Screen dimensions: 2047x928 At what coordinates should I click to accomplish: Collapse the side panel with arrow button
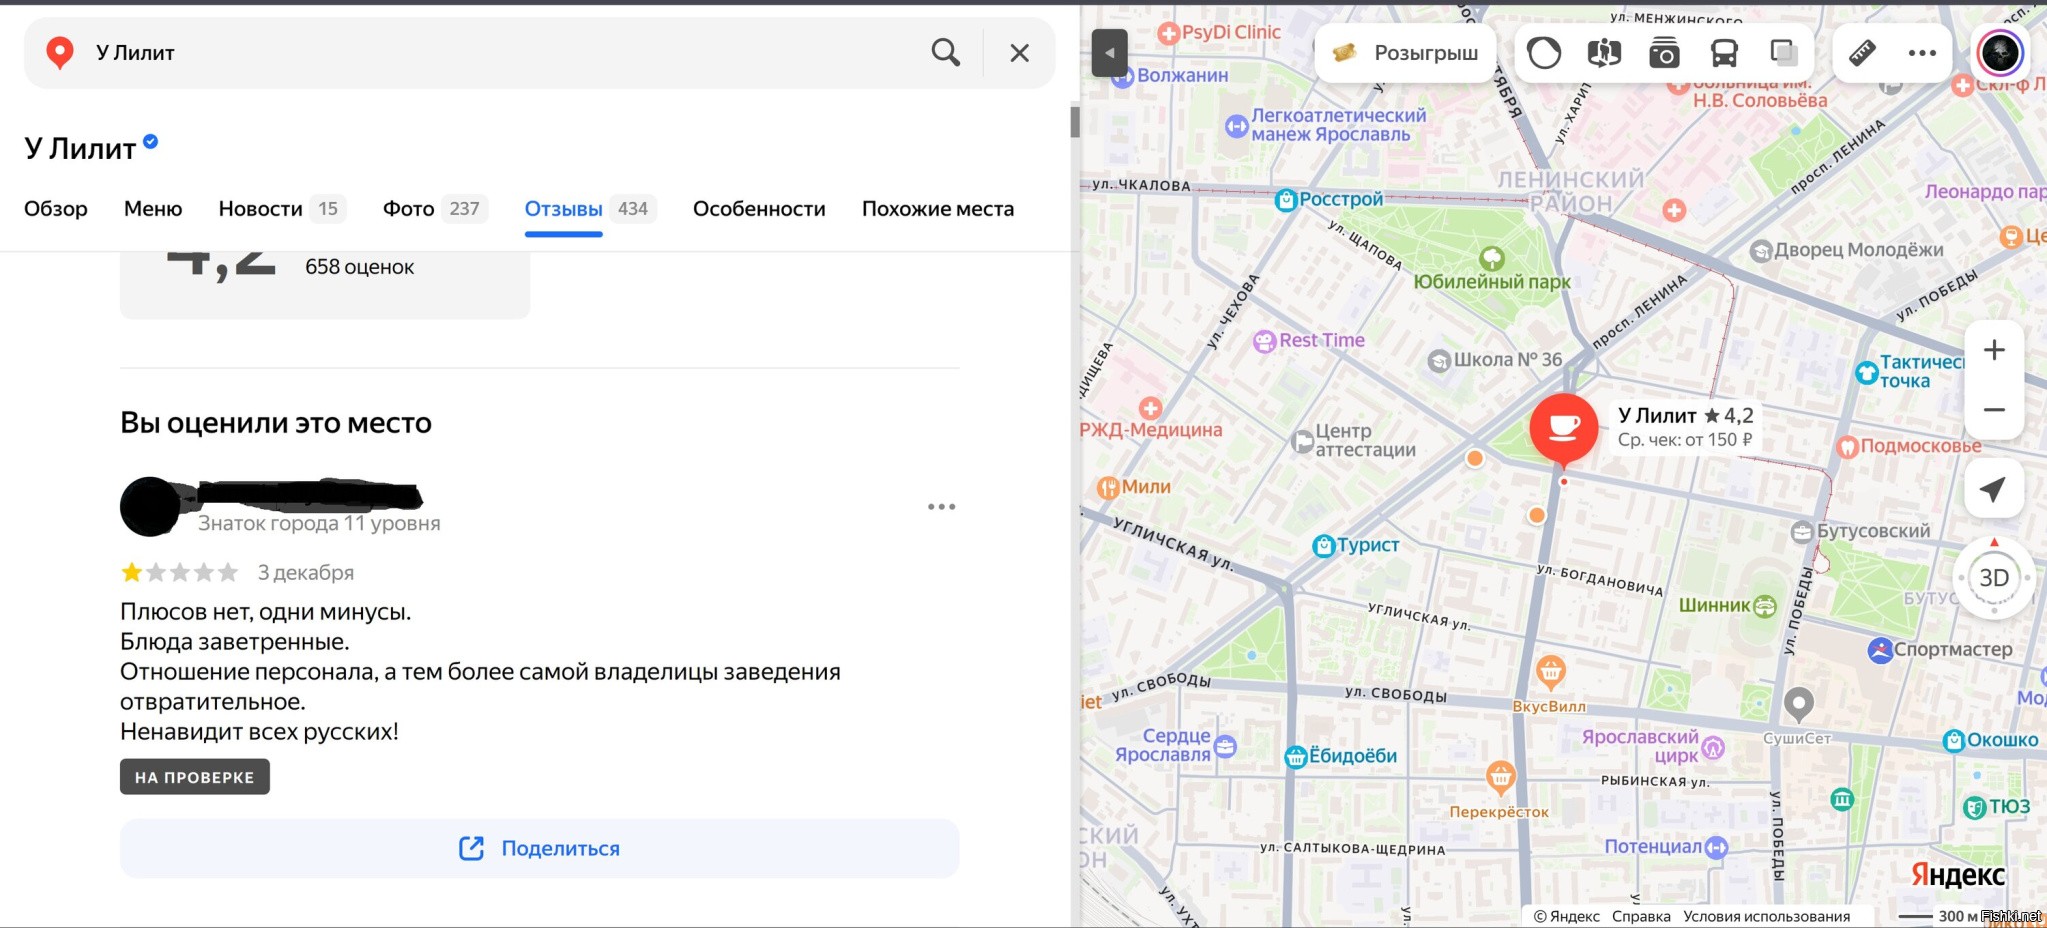pyautogui.click(x=1109, y=53)
